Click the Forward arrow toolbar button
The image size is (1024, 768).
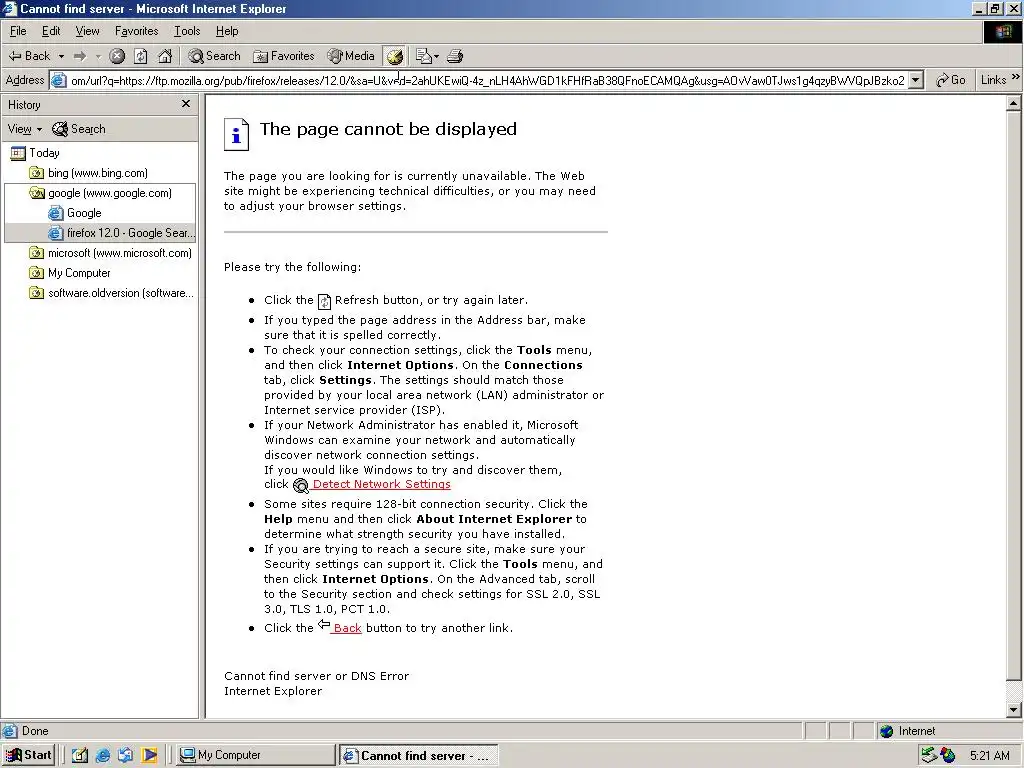pos(80,56)
